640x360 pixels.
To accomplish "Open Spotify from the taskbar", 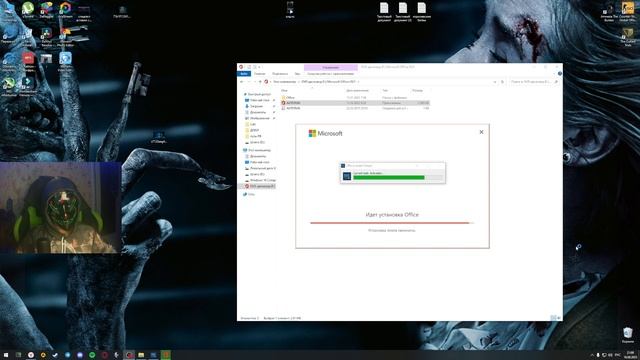I will point(92,355).
